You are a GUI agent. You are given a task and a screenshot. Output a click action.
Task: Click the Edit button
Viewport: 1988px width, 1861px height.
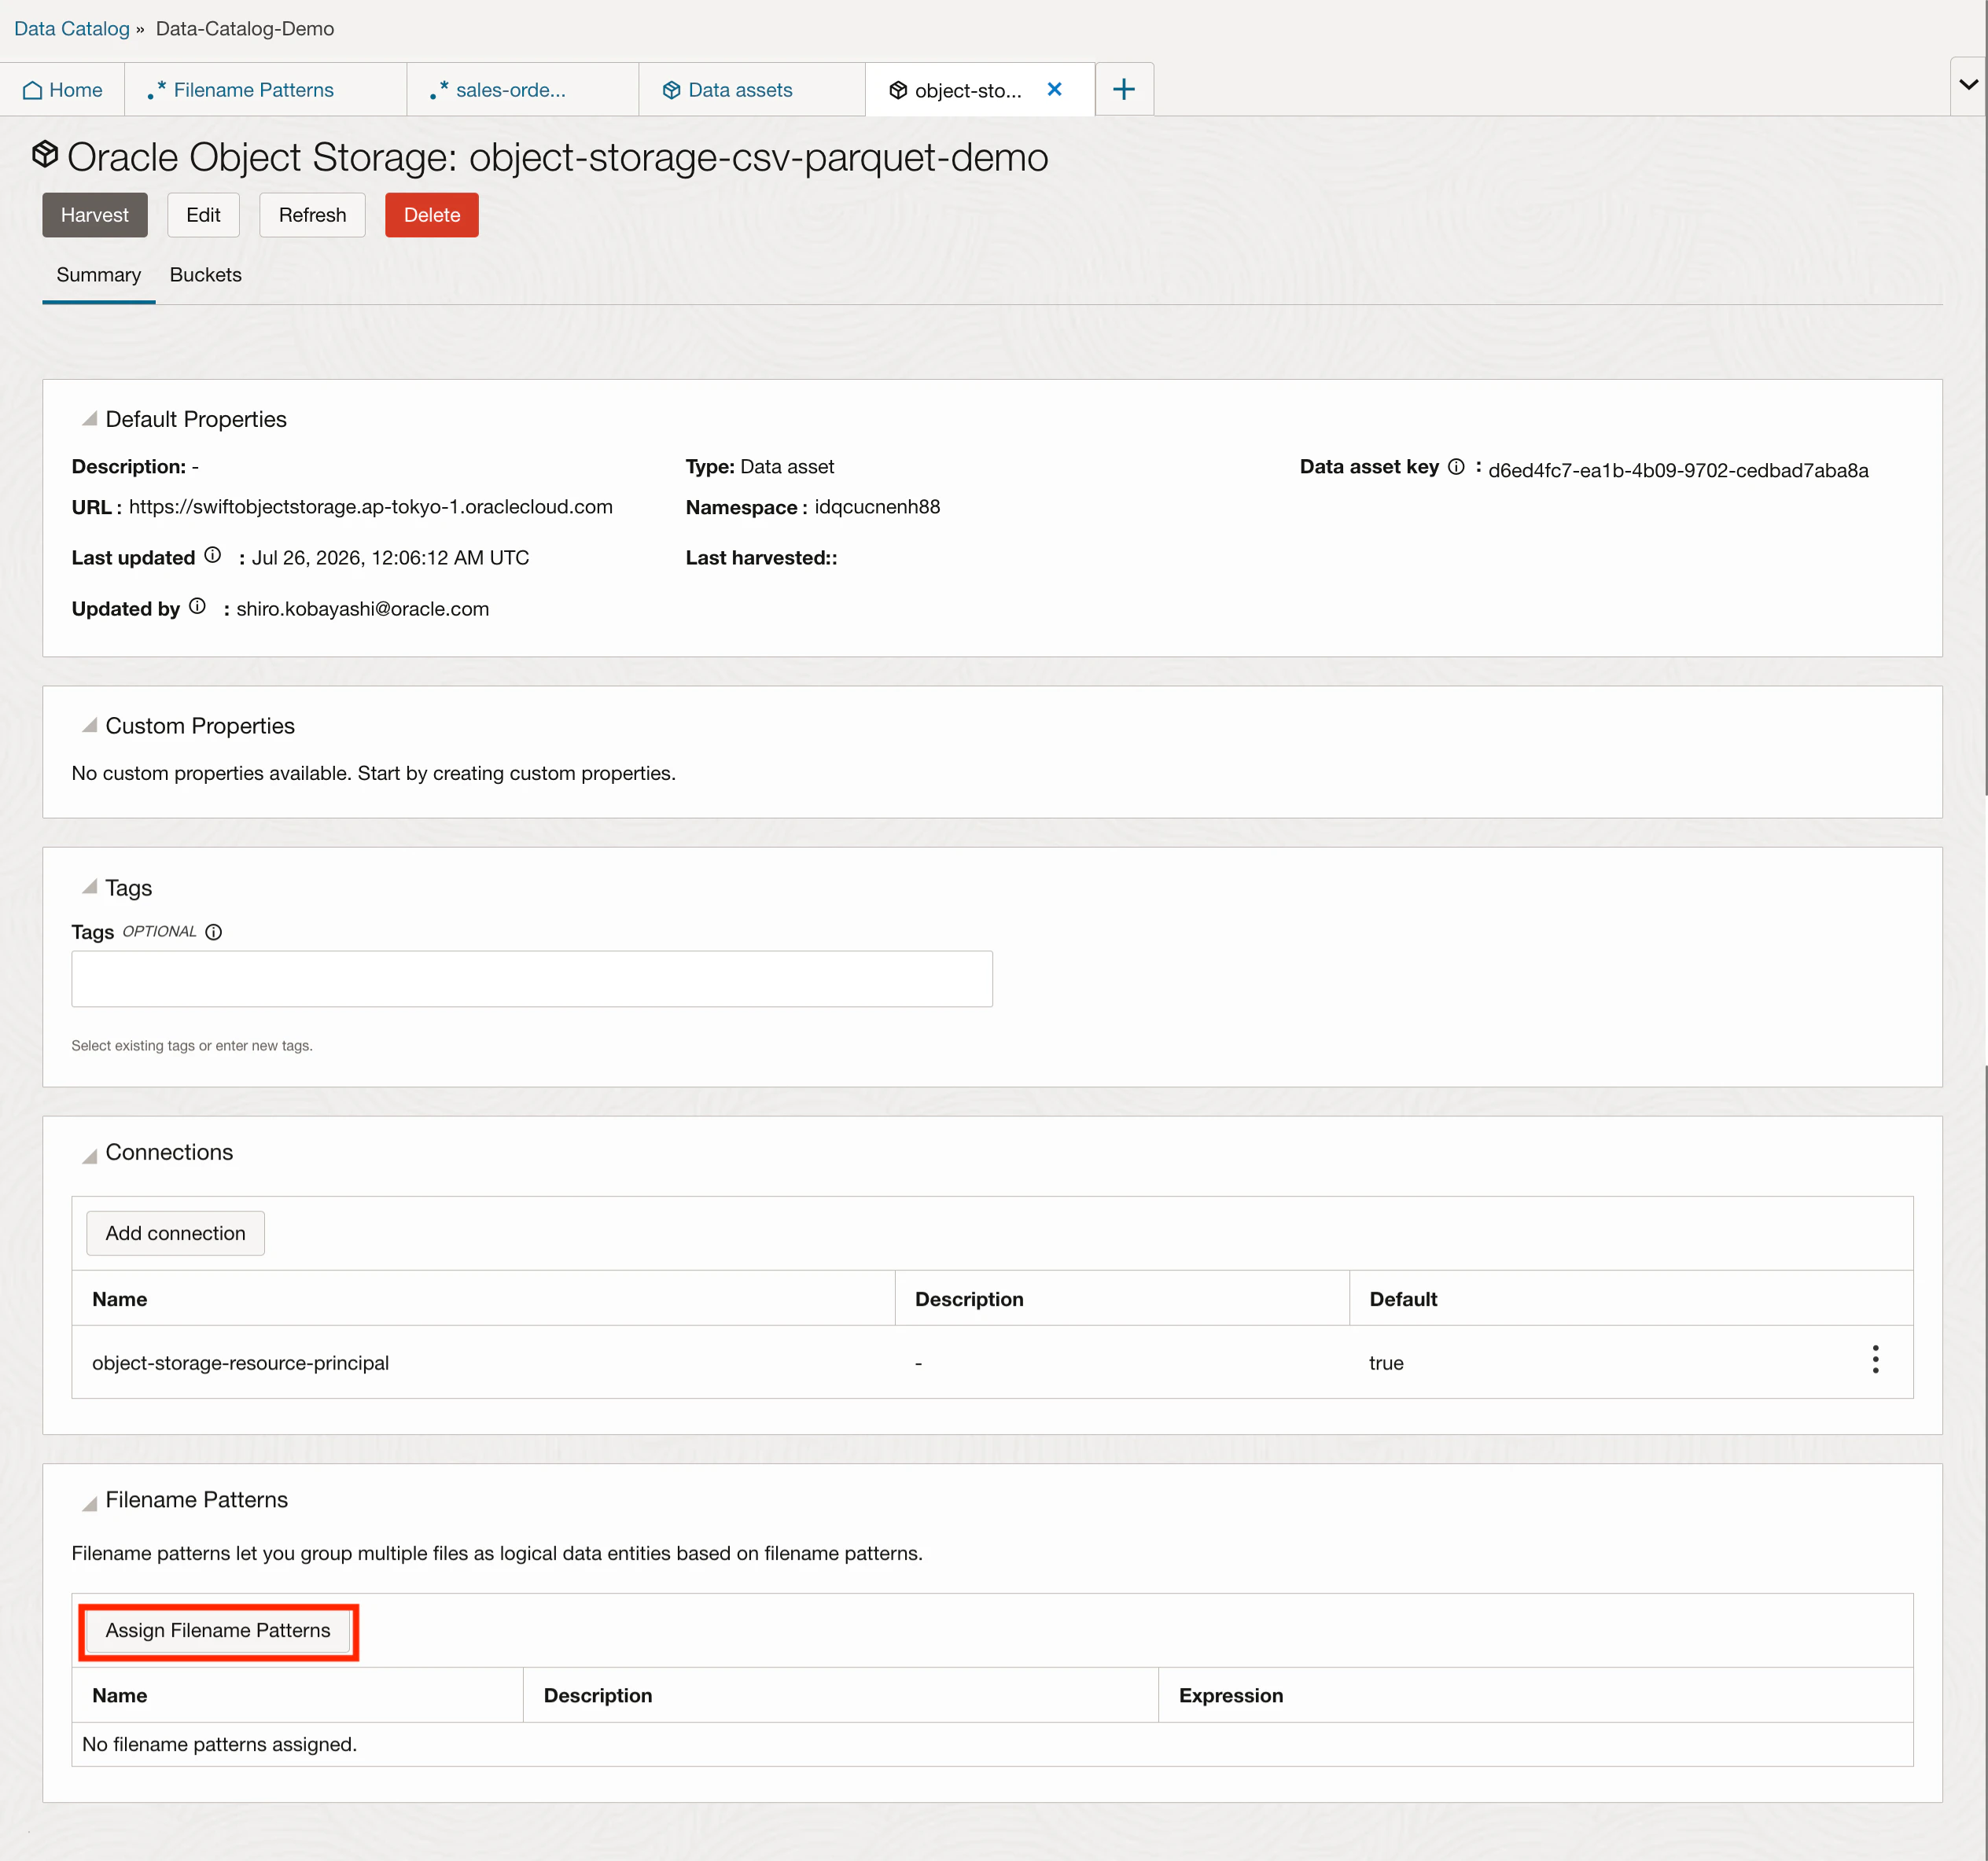[203, 215]
